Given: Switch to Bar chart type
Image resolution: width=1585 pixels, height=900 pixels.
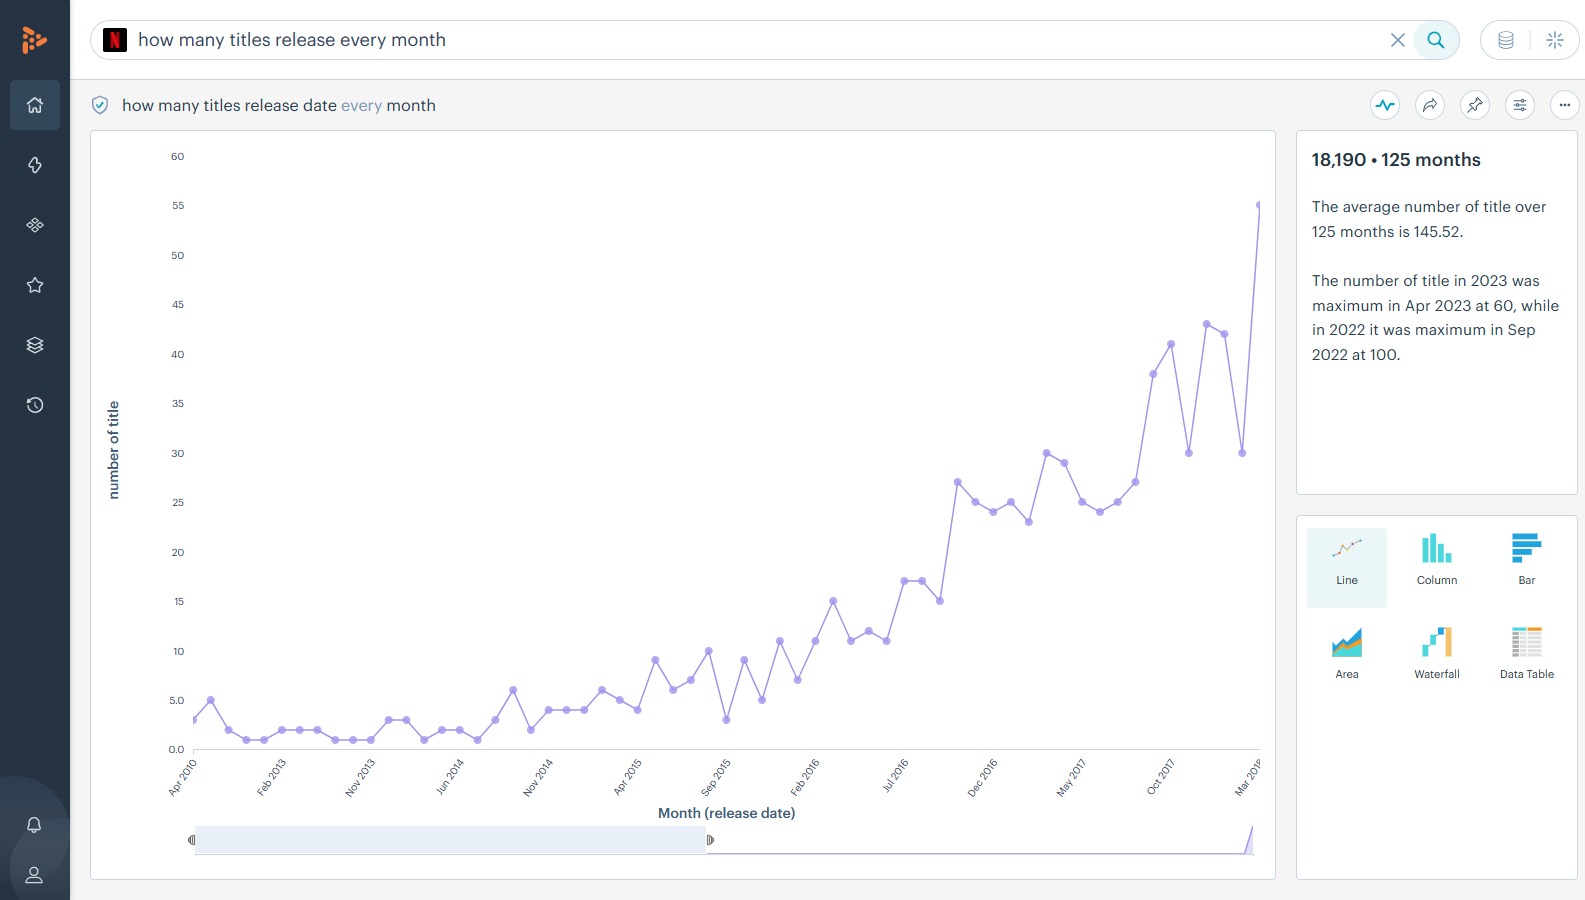Looking at the screenshot, I should pyautogui.click(x=1527, y=560).
